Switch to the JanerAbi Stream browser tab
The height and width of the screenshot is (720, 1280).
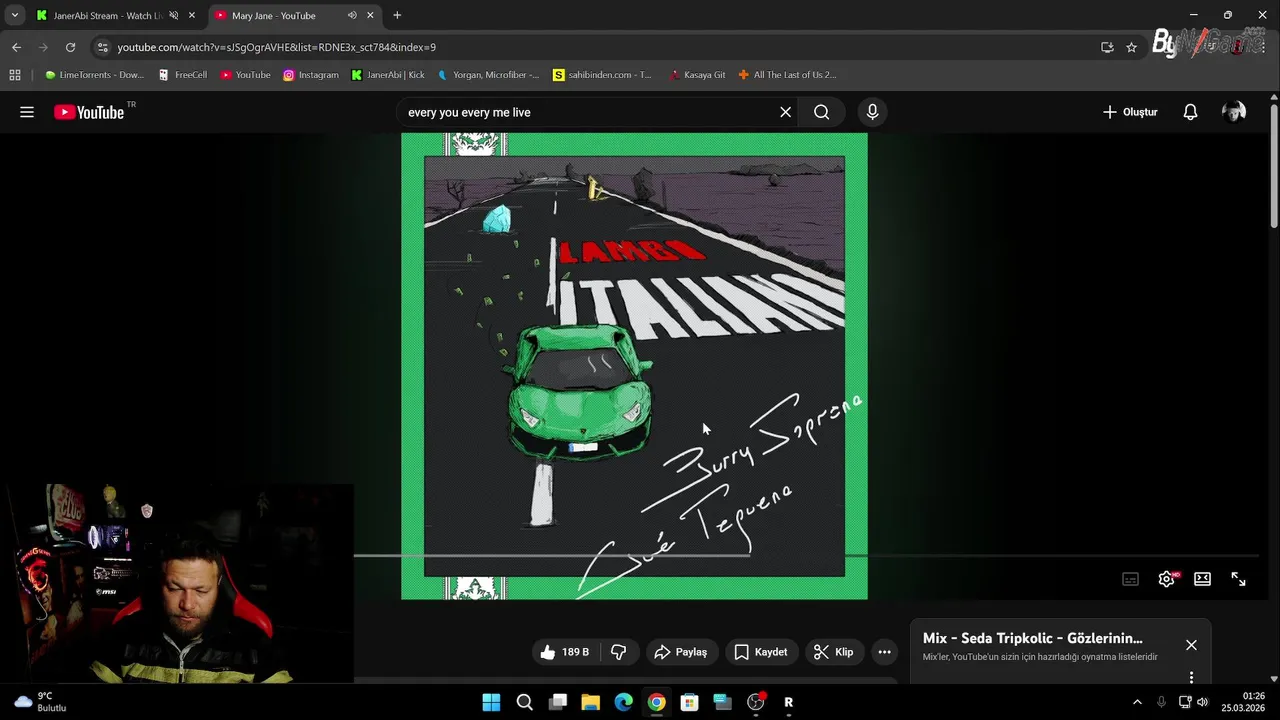click(x=105, y=15)
